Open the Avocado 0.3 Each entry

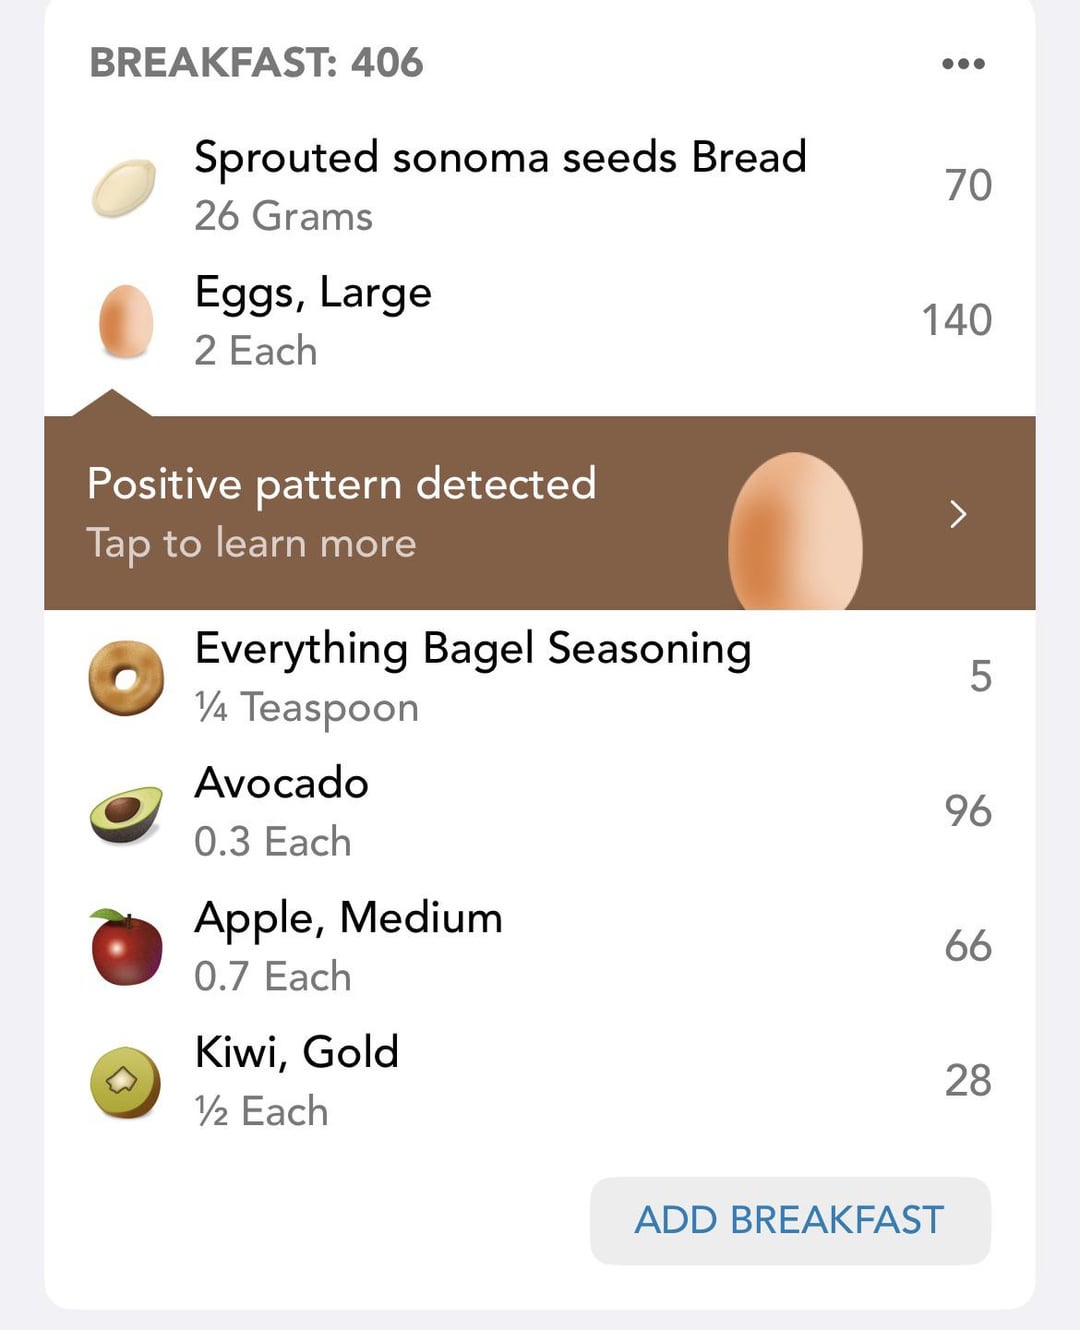[540, 812]
